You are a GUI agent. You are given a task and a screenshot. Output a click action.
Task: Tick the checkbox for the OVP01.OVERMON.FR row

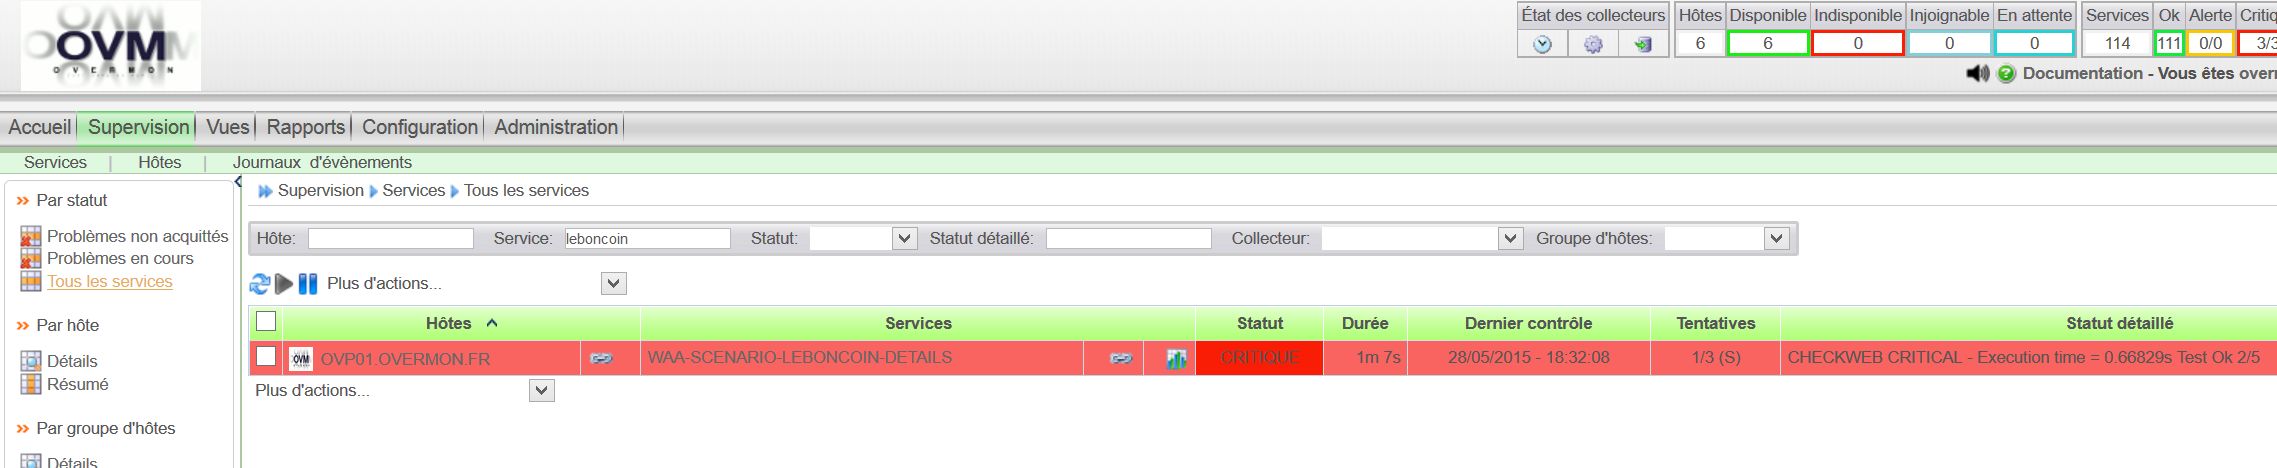266,357
